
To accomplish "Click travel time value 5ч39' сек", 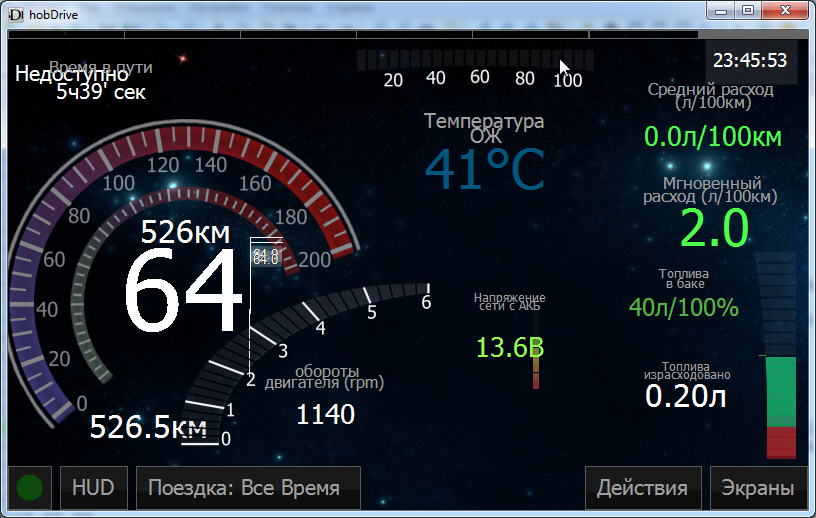I will point(101,92).
